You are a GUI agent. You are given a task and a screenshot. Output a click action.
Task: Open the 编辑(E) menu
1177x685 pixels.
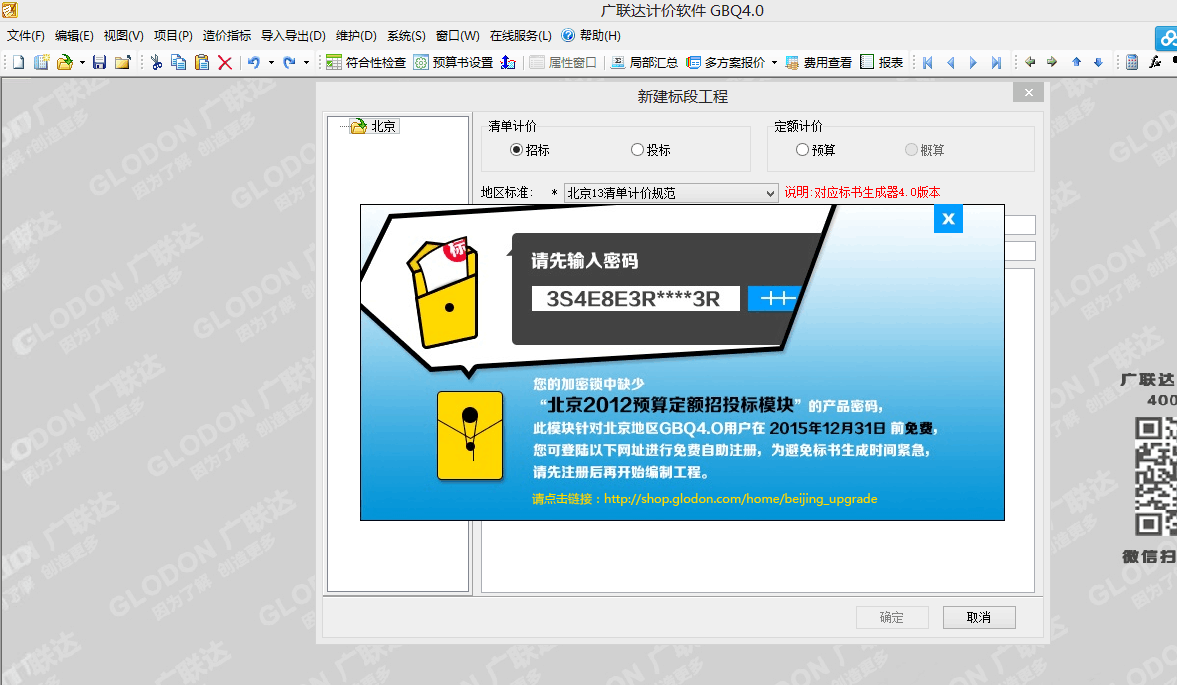(74, 35)
